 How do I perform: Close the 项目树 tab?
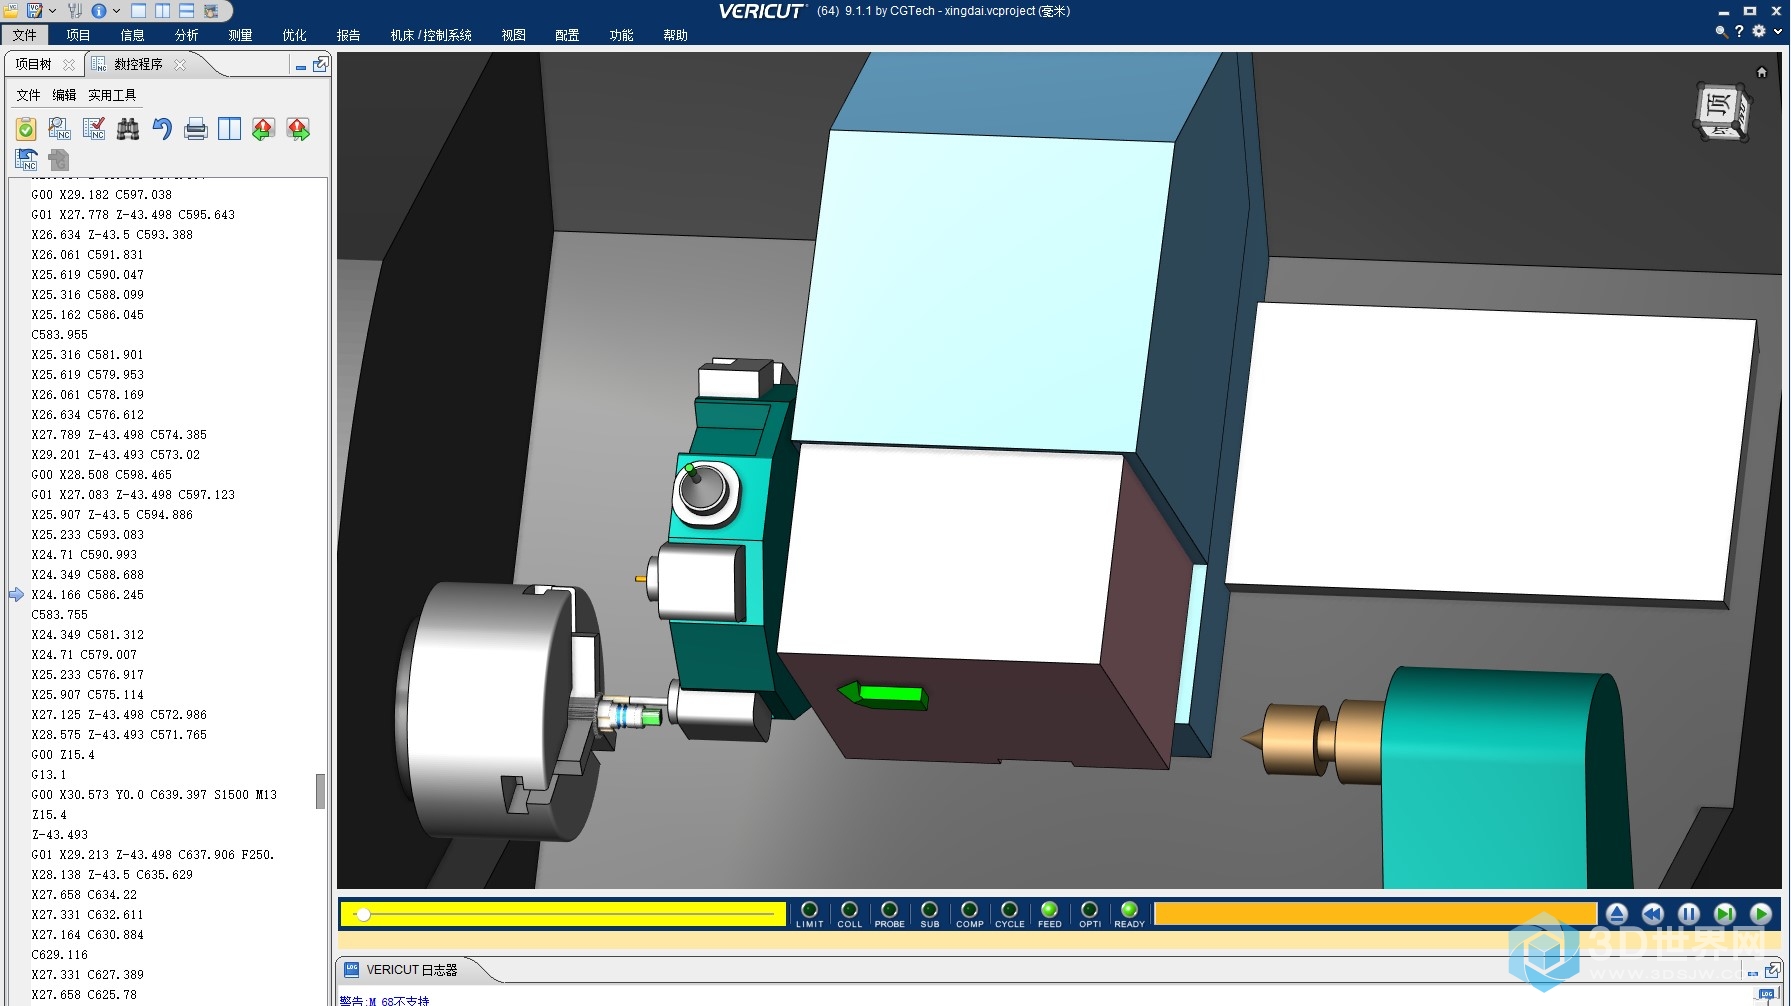click(x=69, y=64)
